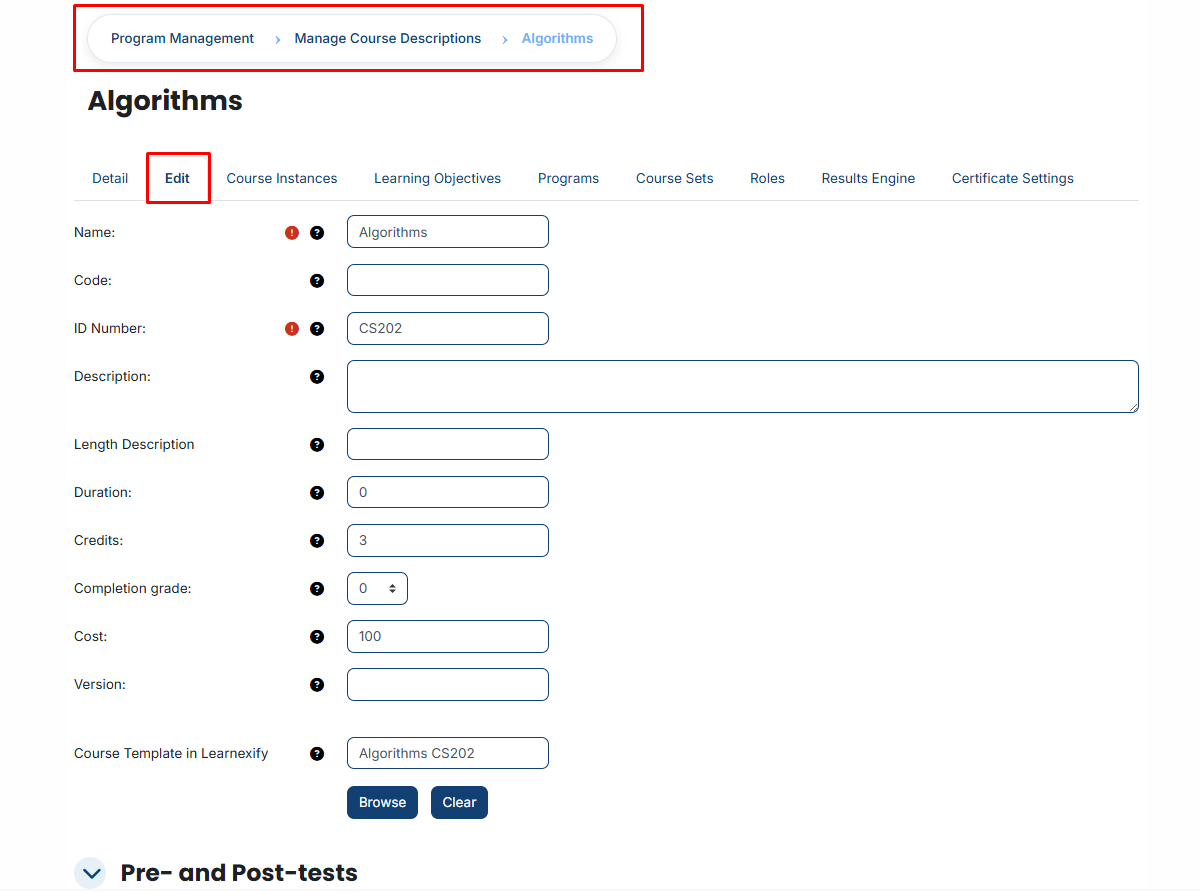Click the Course Template field Algorithms CS202
Image resolution: width=1200 pixels, height=893 pixels.
pyautogui.click(x=448, y=753)
